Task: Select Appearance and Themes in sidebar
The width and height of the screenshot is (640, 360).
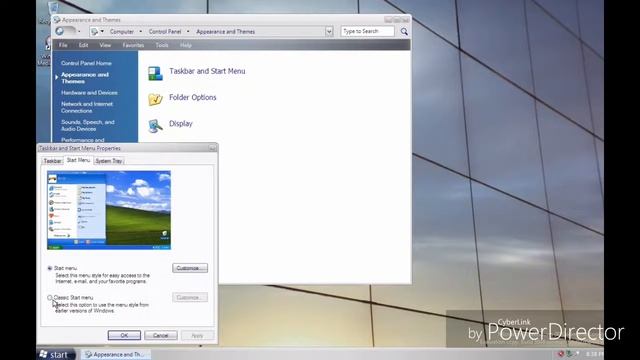Action: (85, 78)
